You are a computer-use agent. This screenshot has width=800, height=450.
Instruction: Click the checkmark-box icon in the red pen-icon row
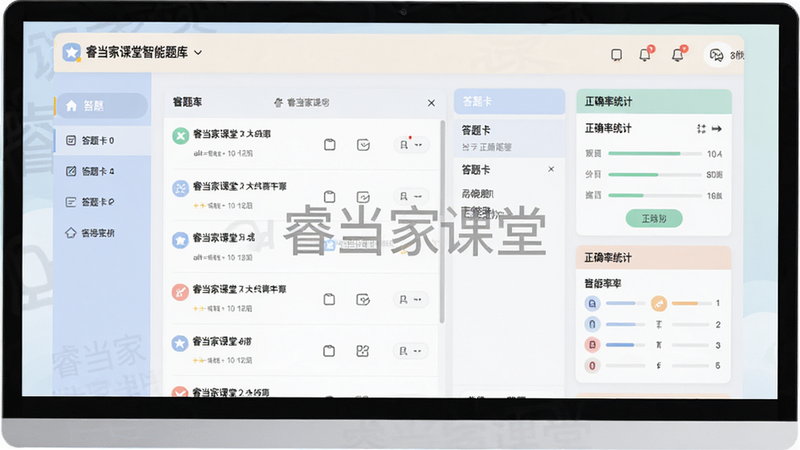(363, 299)
